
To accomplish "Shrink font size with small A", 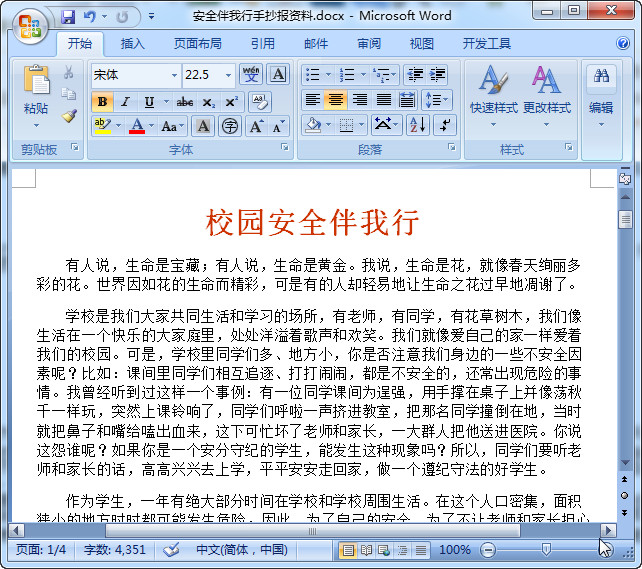I will click(278, 126).
